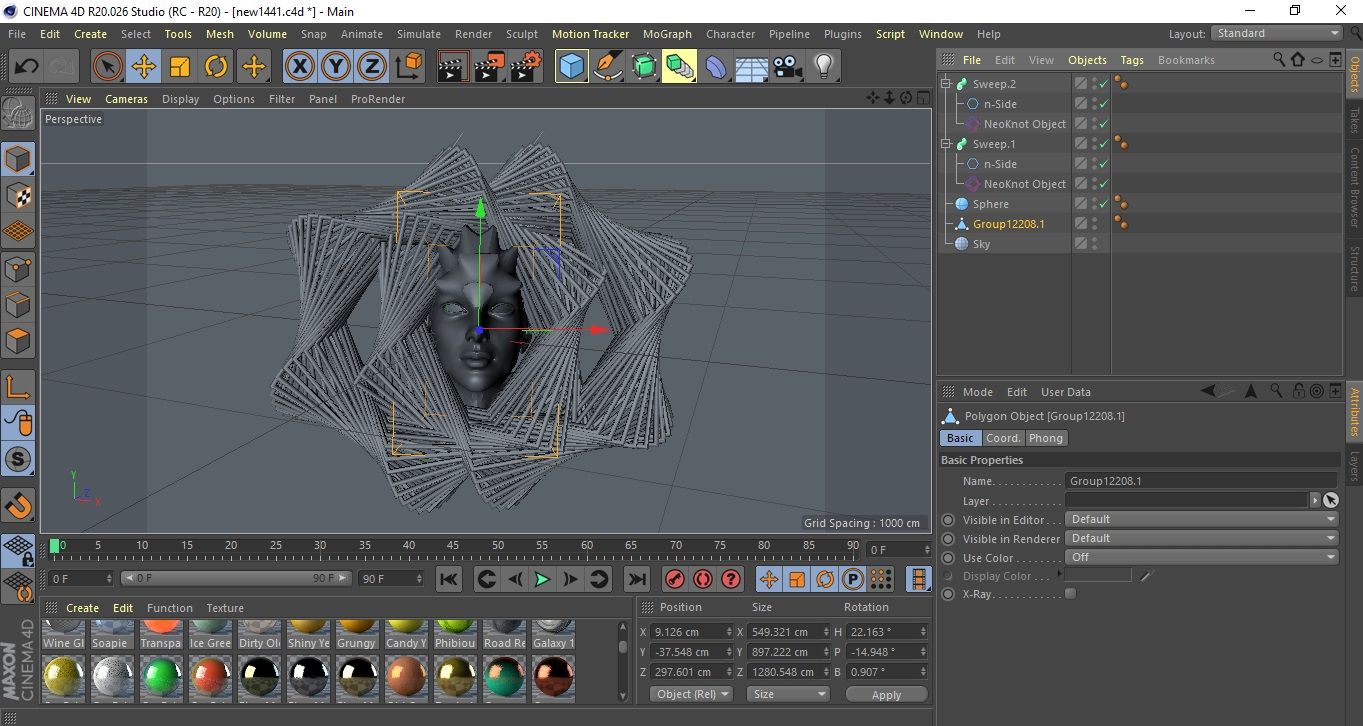The image size is (1363, 726).
Task: Click the Camera object icon
Action: click(x=787, y=67)
